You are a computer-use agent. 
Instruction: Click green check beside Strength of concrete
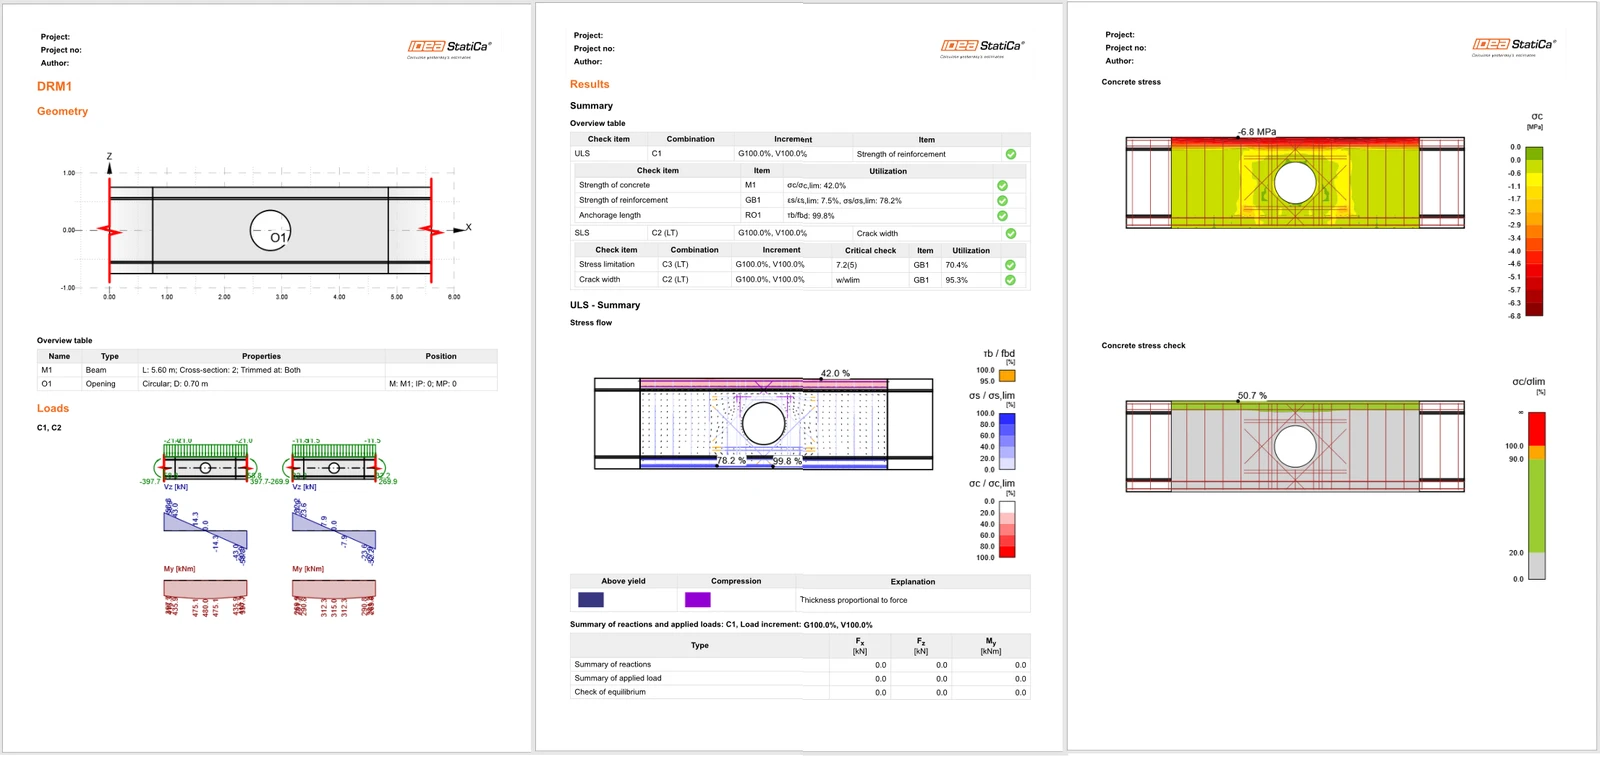pyautogui.click(x=1002, y=185)
